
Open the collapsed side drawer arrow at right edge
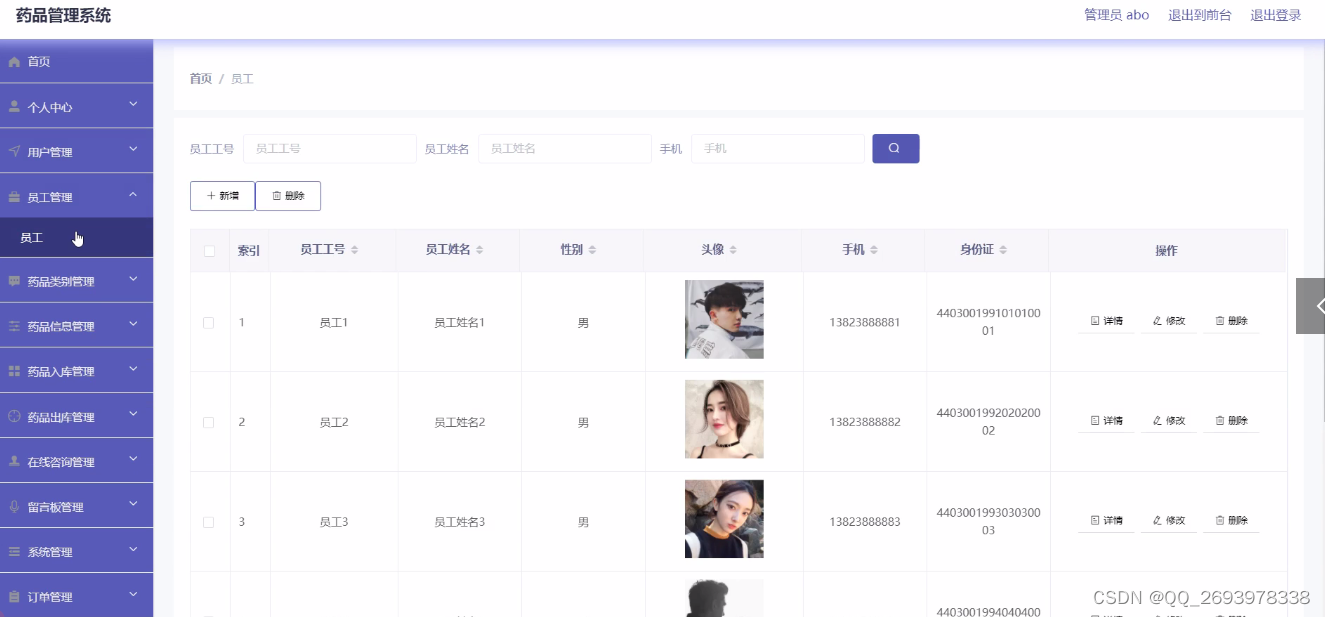click(1311, 306)
